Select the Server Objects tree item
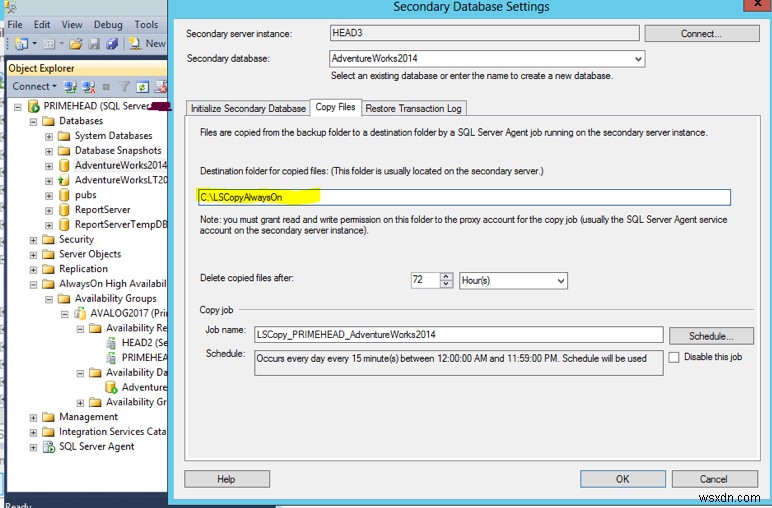Image resolution: width=772 pixels, height=508 pixels. [x=90, y=254]
